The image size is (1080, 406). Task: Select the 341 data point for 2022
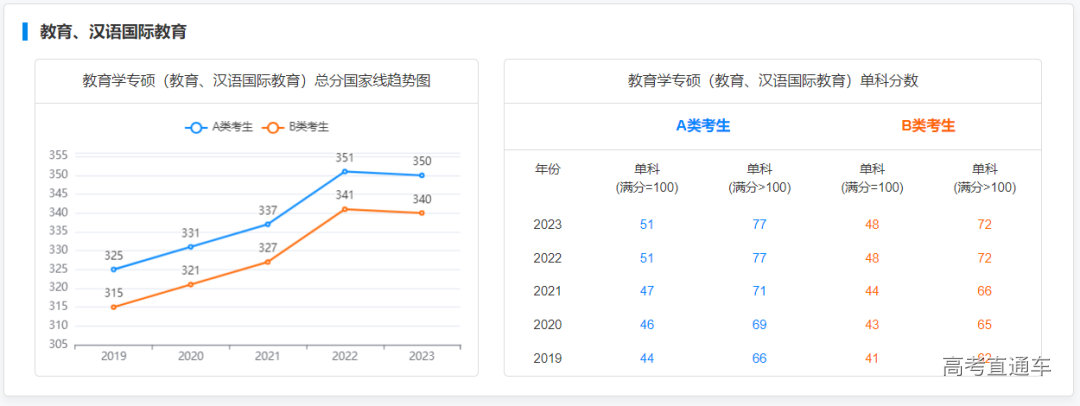tap(345, 209)
